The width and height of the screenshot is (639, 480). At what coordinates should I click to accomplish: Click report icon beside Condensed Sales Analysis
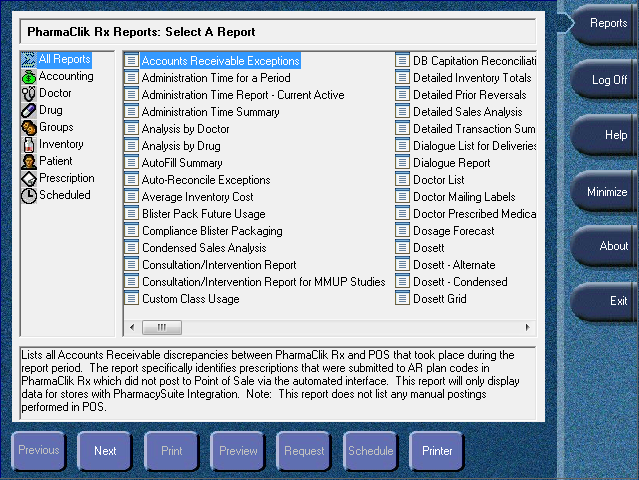131,248
